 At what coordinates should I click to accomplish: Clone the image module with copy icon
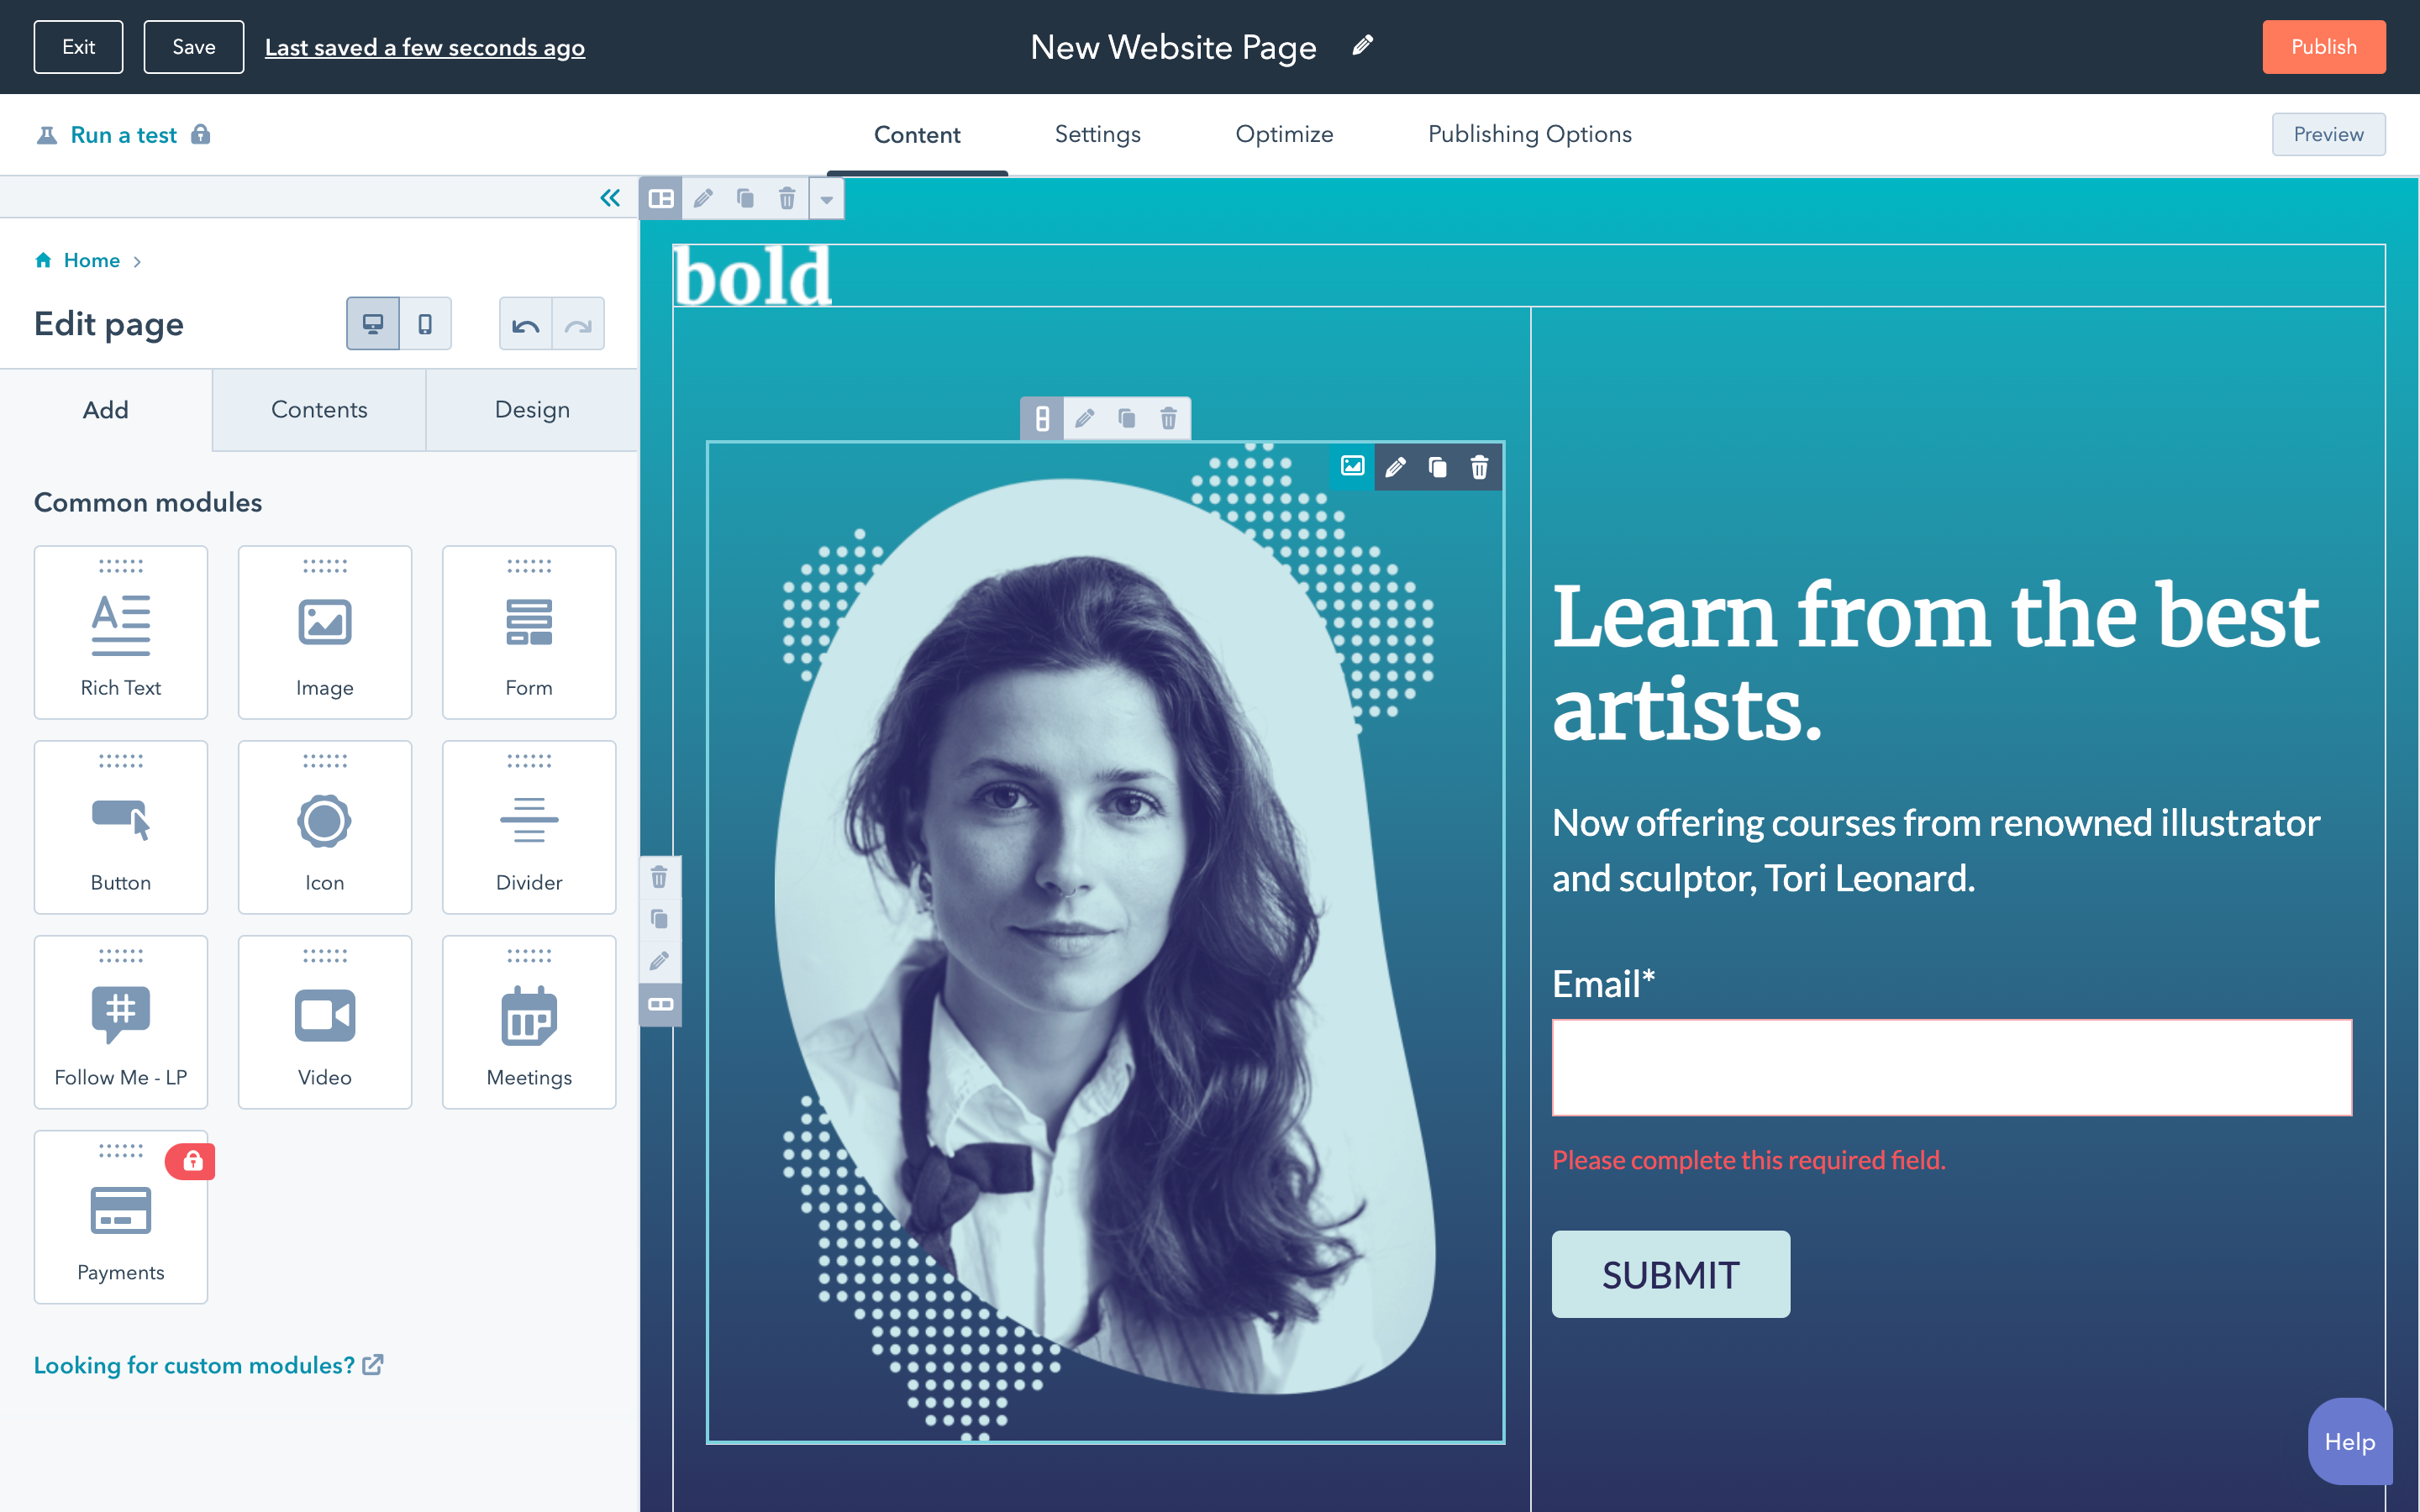[1437, 467]
